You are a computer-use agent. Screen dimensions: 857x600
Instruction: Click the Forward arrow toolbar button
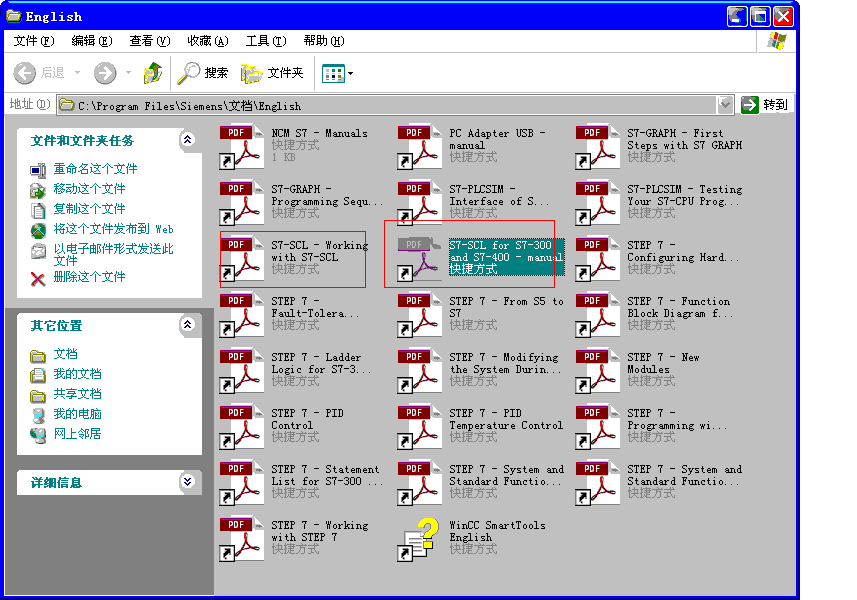click(105, 73)
